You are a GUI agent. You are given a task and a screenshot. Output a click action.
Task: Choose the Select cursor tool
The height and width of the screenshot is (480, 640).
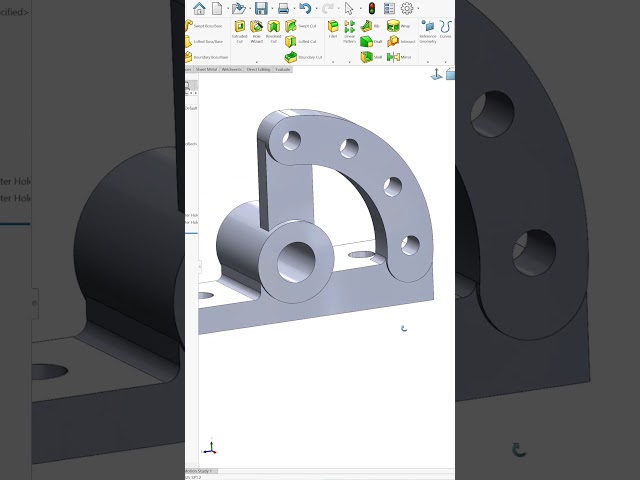click(349, 8)
